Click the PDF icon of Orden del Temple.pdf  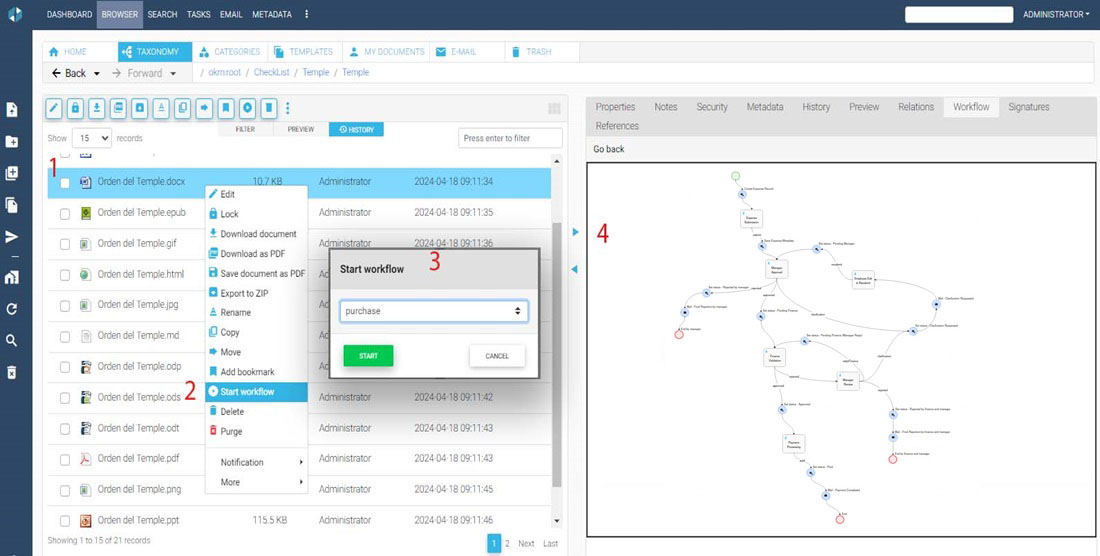pyautogui.click(x=86, y=459)
